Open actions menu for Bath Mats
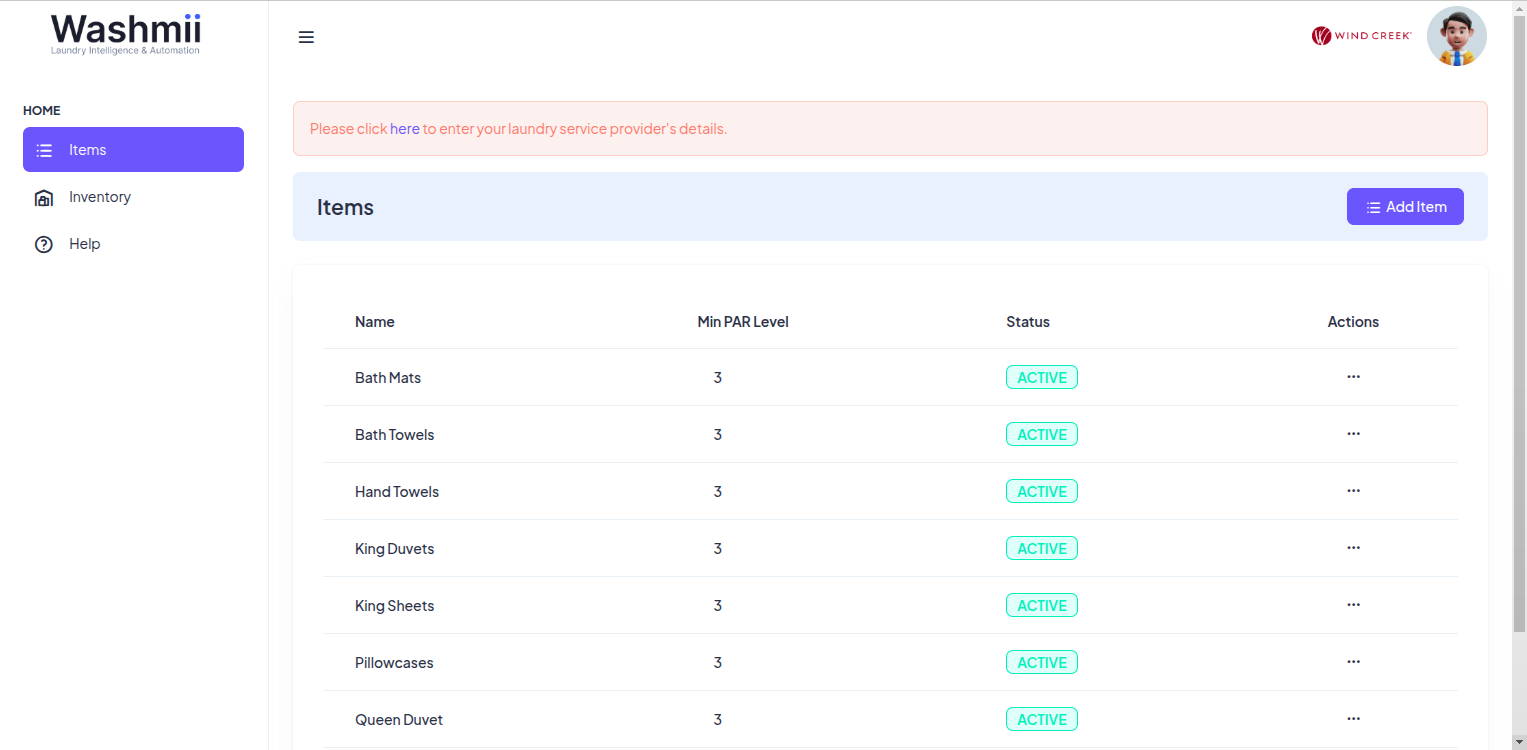Screen dimensions: 1527x750 [x=1353, y=377]
